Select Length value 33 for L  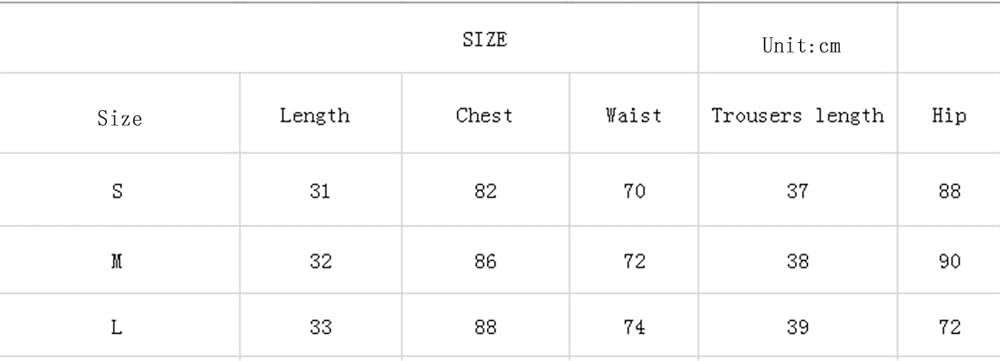click(320, 327)
